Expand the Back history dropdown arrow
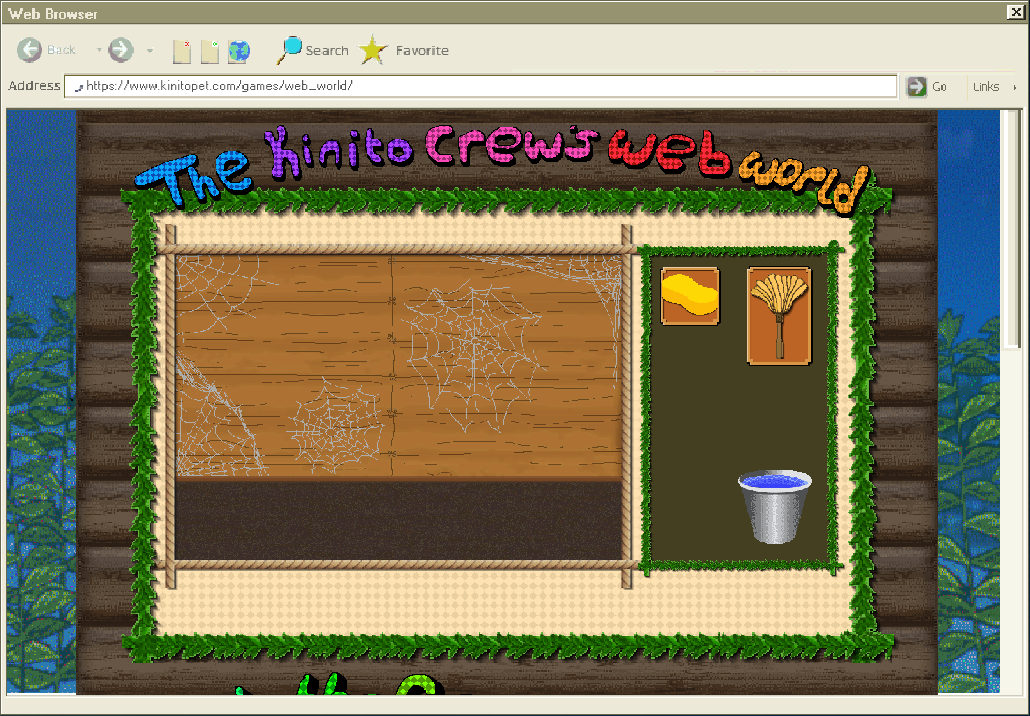Viewport: 1030px width, 716px height. [x=98, y=50]
